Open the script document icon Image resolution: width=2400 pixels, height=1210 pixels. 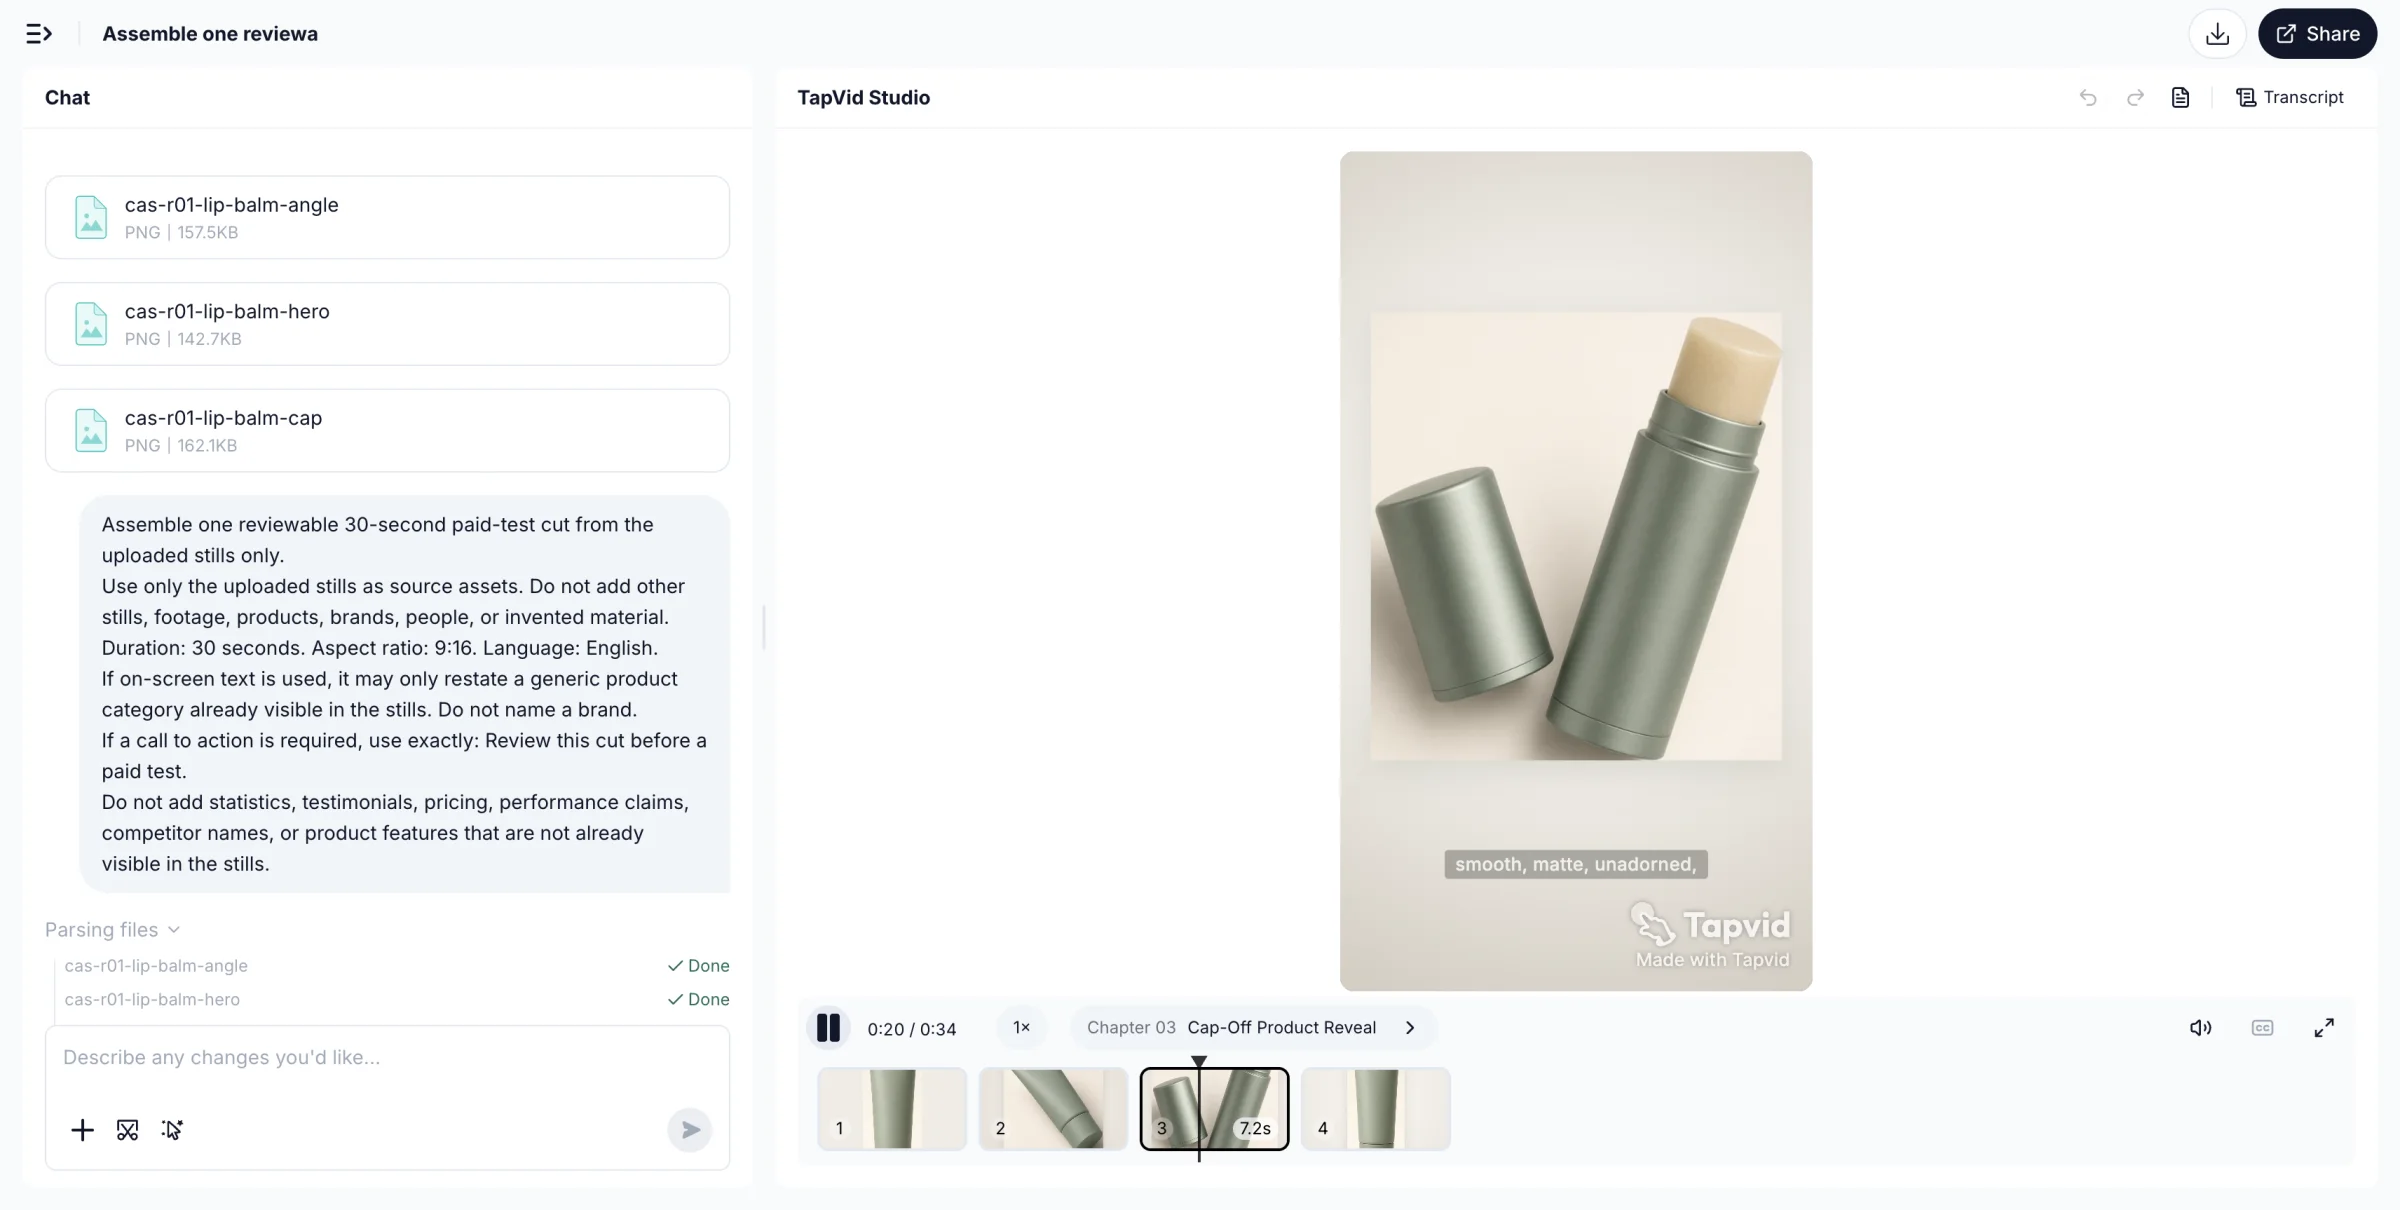(2181, 97)
